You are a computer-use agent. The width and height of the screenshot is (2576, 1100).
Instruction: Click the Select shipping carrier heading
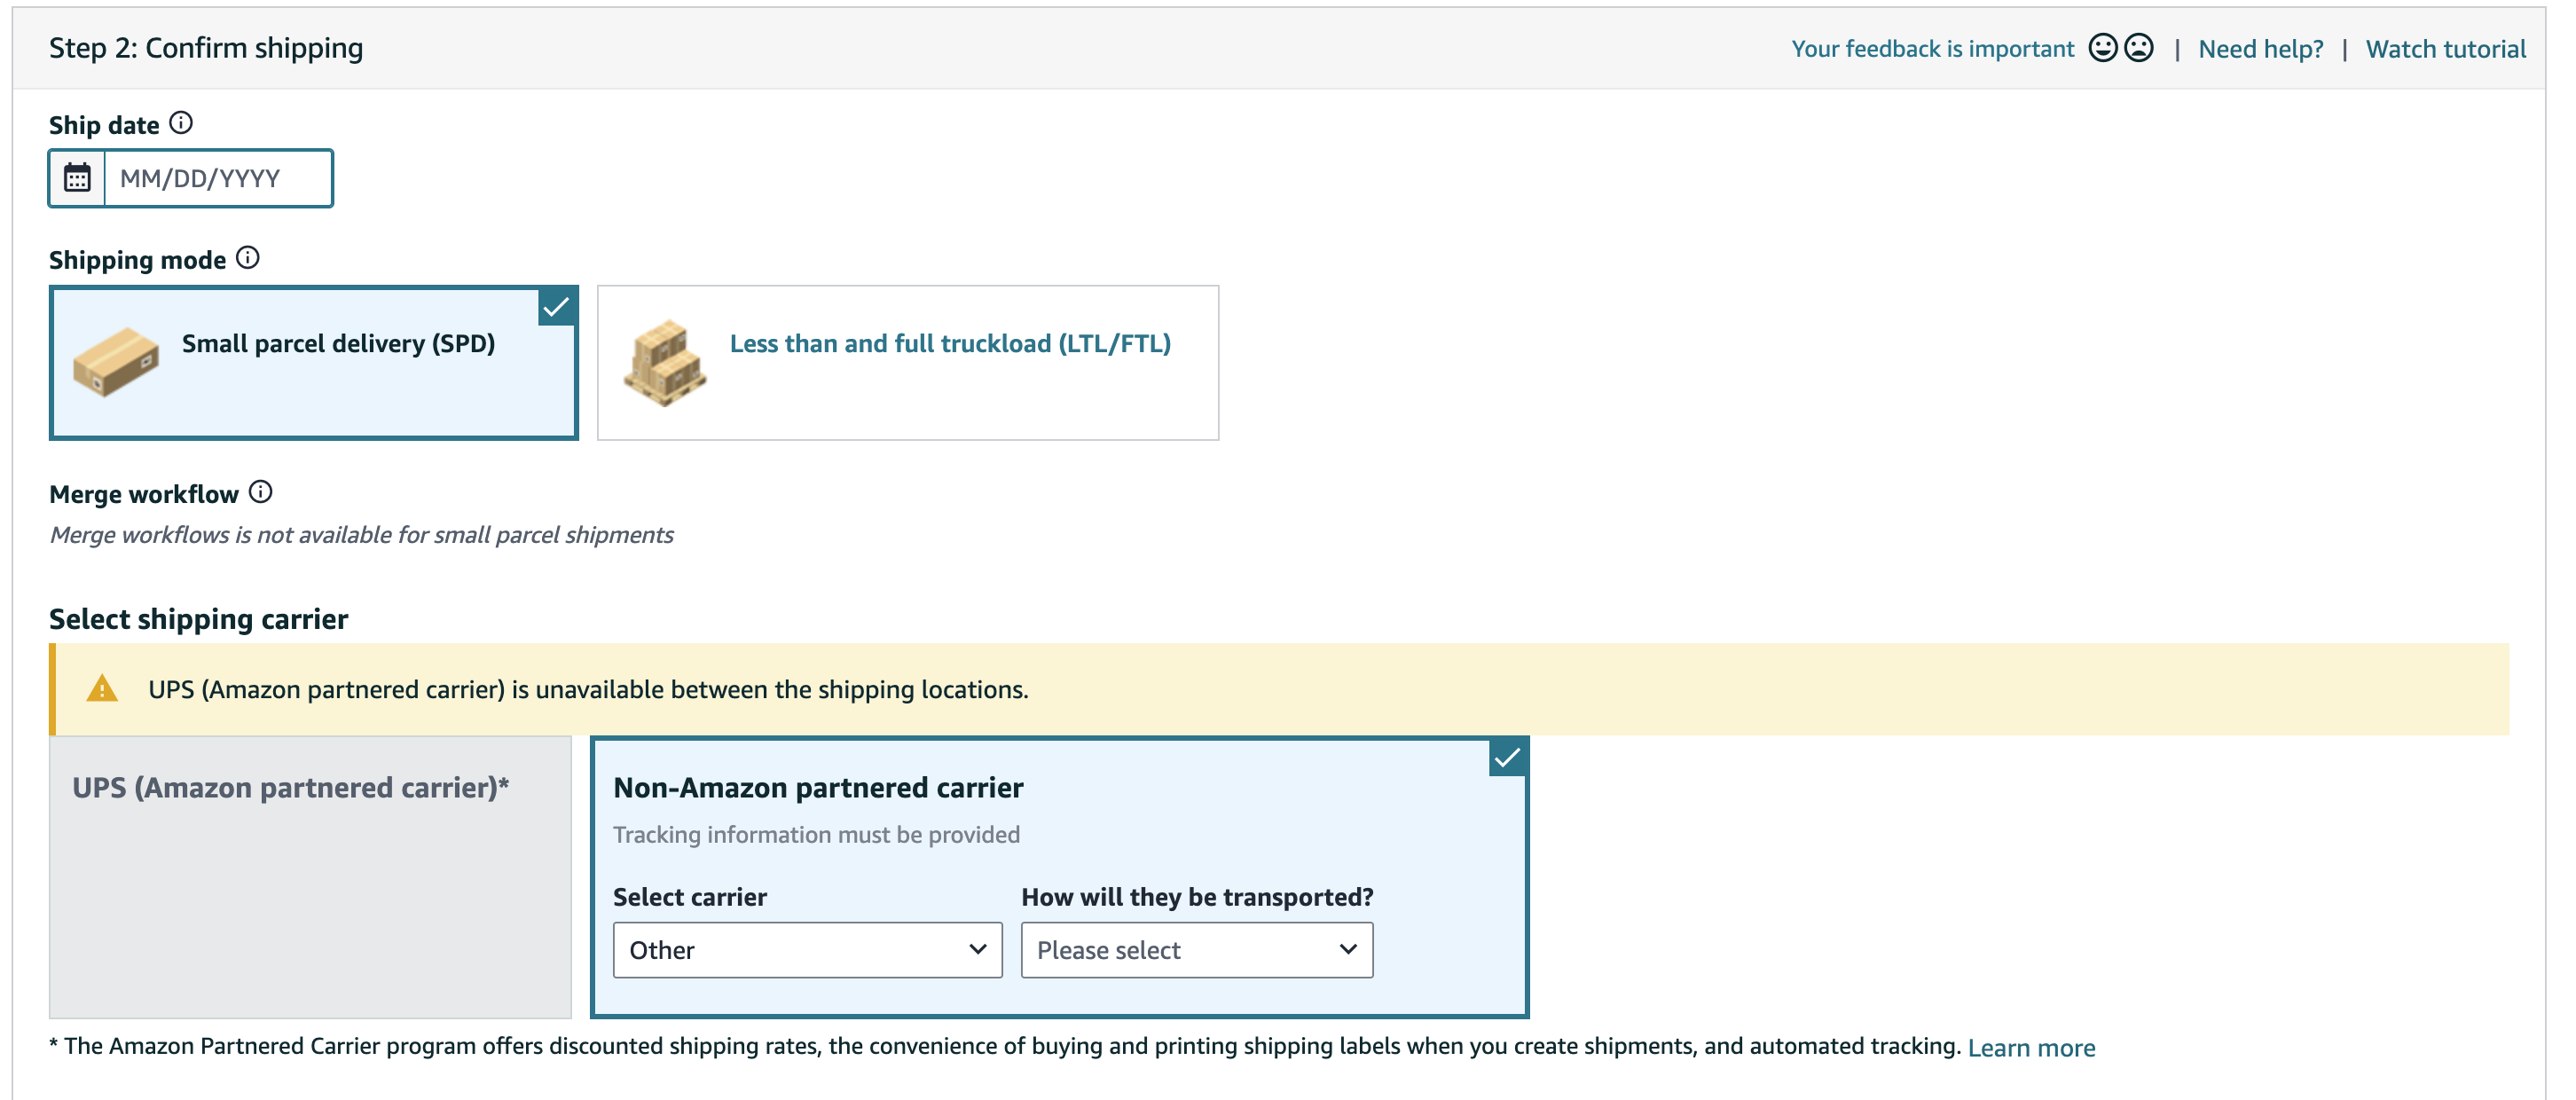tap(199, 619)
